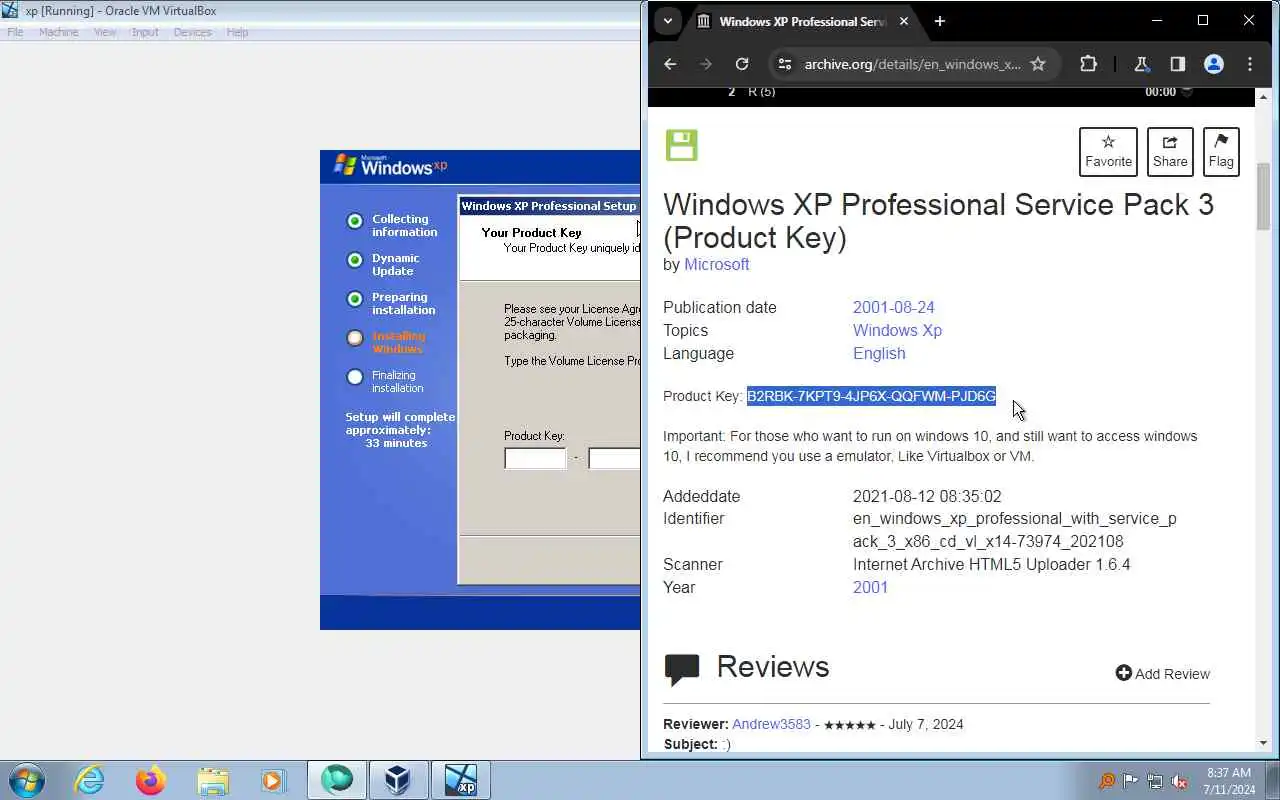Click the scroll down arrow in Chrome
The image size is (1280, 800).
1263,743
